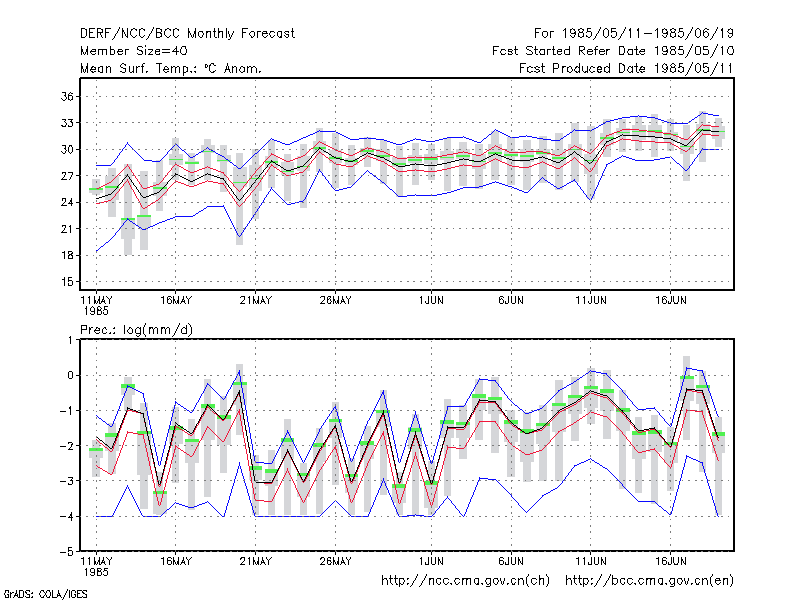Click the forecast period date range text
Image resolution: width=800 pixels, height=600 pixels.
click(634, 34)
